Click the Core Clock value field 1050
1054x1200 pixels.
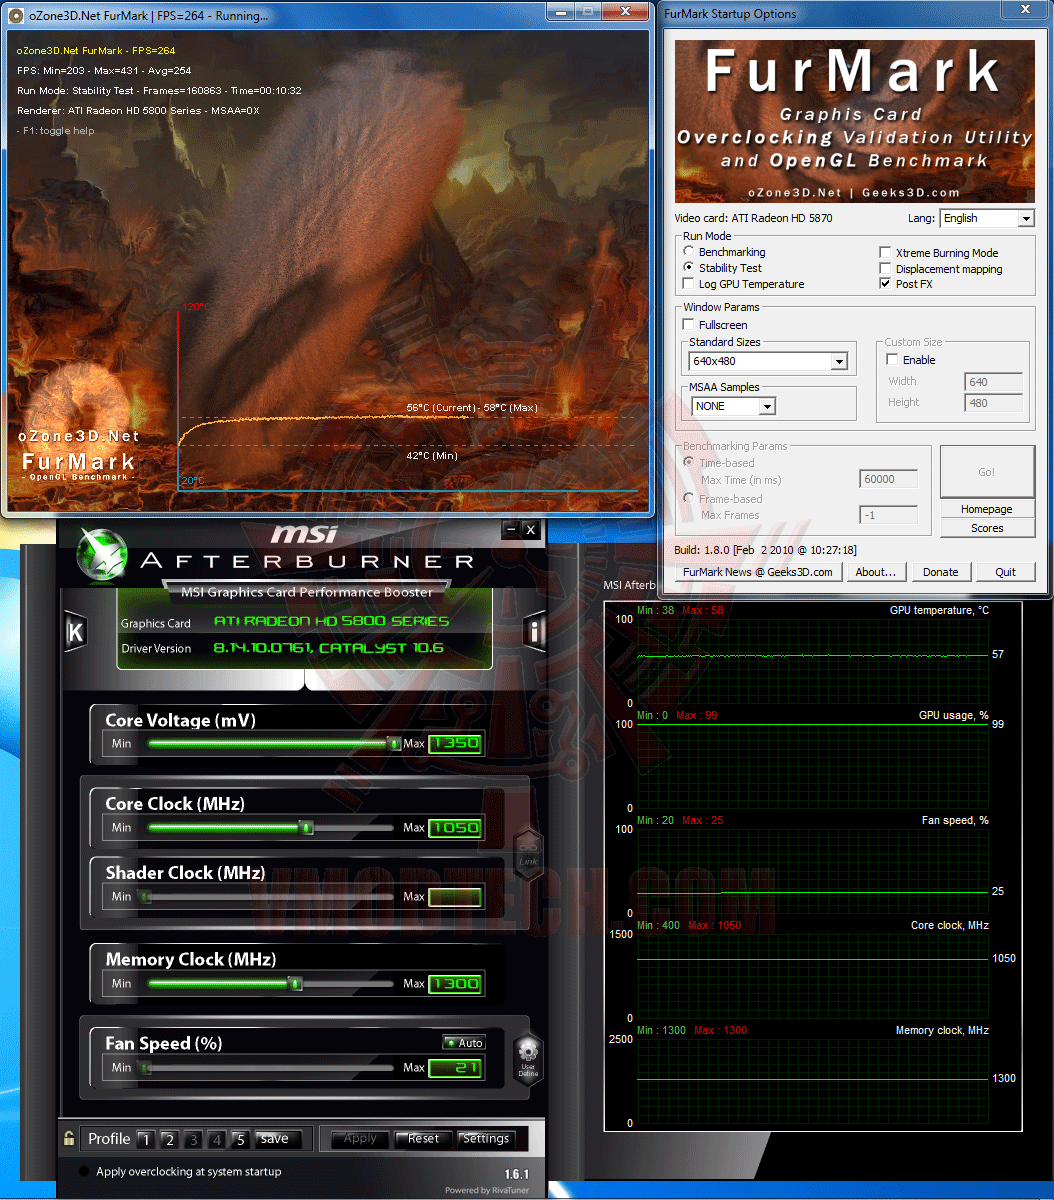[x=455, y=827]
